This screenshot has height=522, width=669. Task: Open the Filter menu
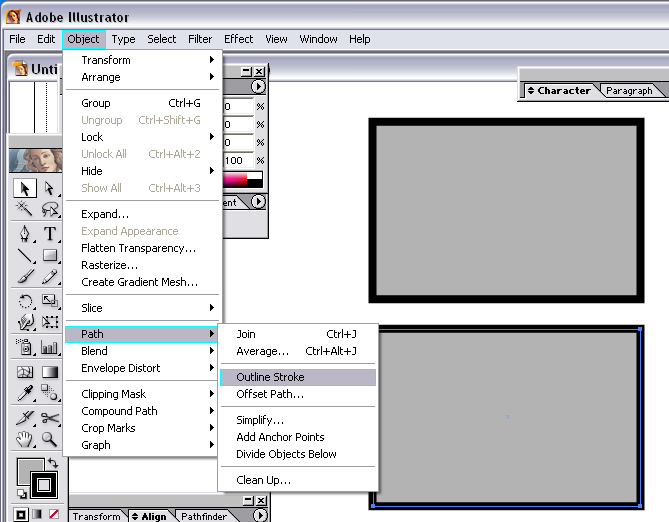200,39
